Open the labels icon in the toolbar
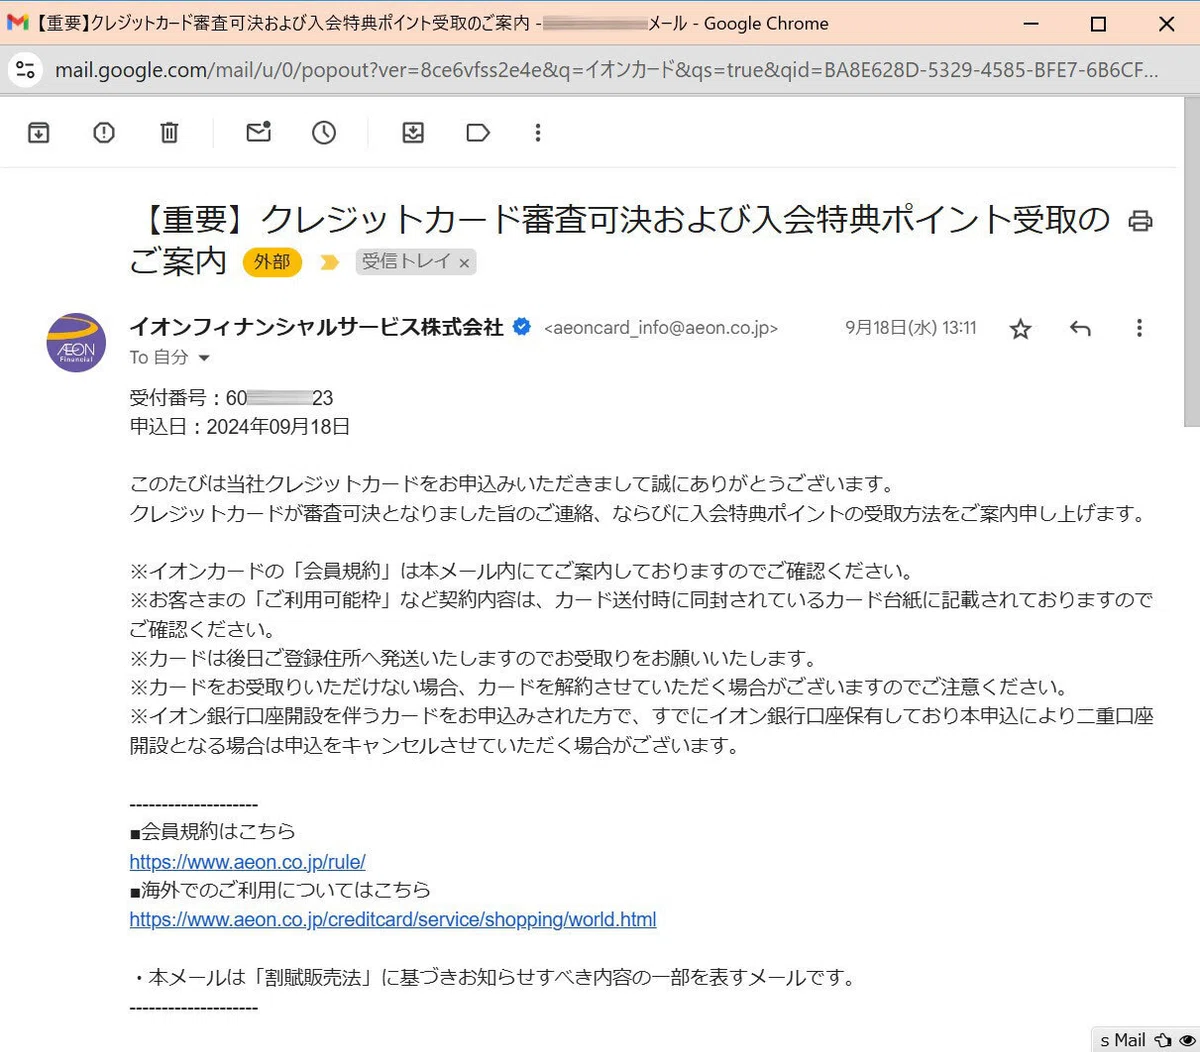The width and height of the screenshot is (1200, 1052). click(478, 132)
